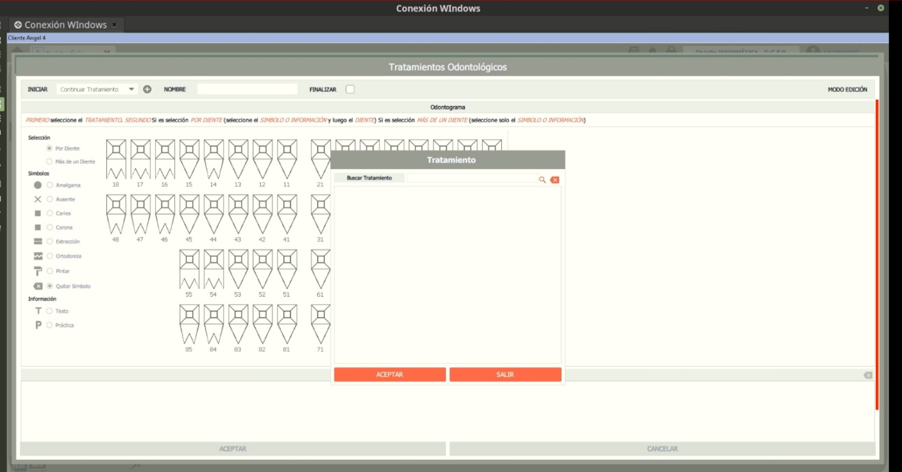This screenshot has width=902, height=472.
Task: Click tooth 53 in the odontogram
Action: tap(238, 269)
